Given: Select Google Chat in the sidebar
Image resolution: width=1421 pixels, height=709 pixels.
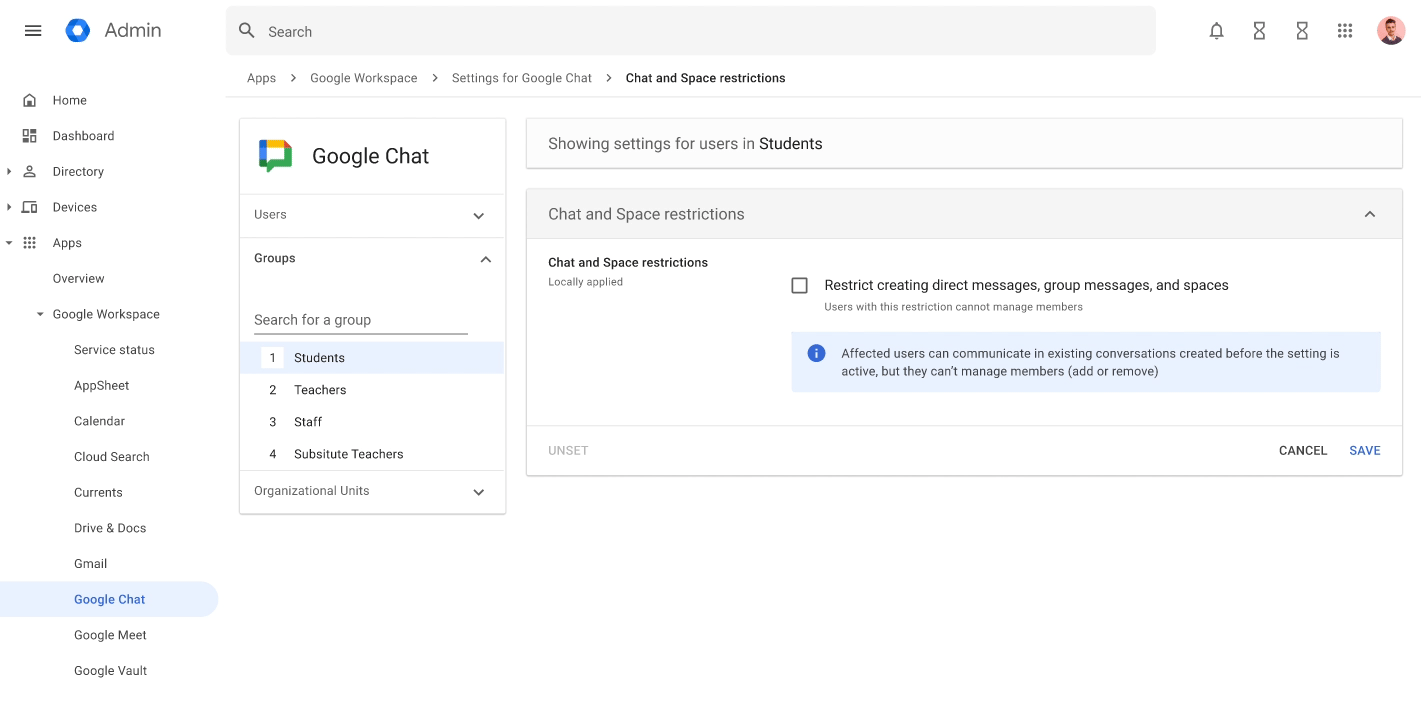Looking at the screenshot, I should pos(109,599).
